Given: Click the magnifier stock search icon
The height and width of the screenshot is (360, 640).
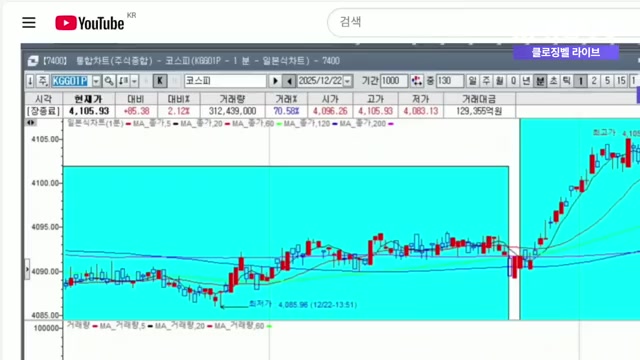Looking at the screenshot, I should 109,81.
